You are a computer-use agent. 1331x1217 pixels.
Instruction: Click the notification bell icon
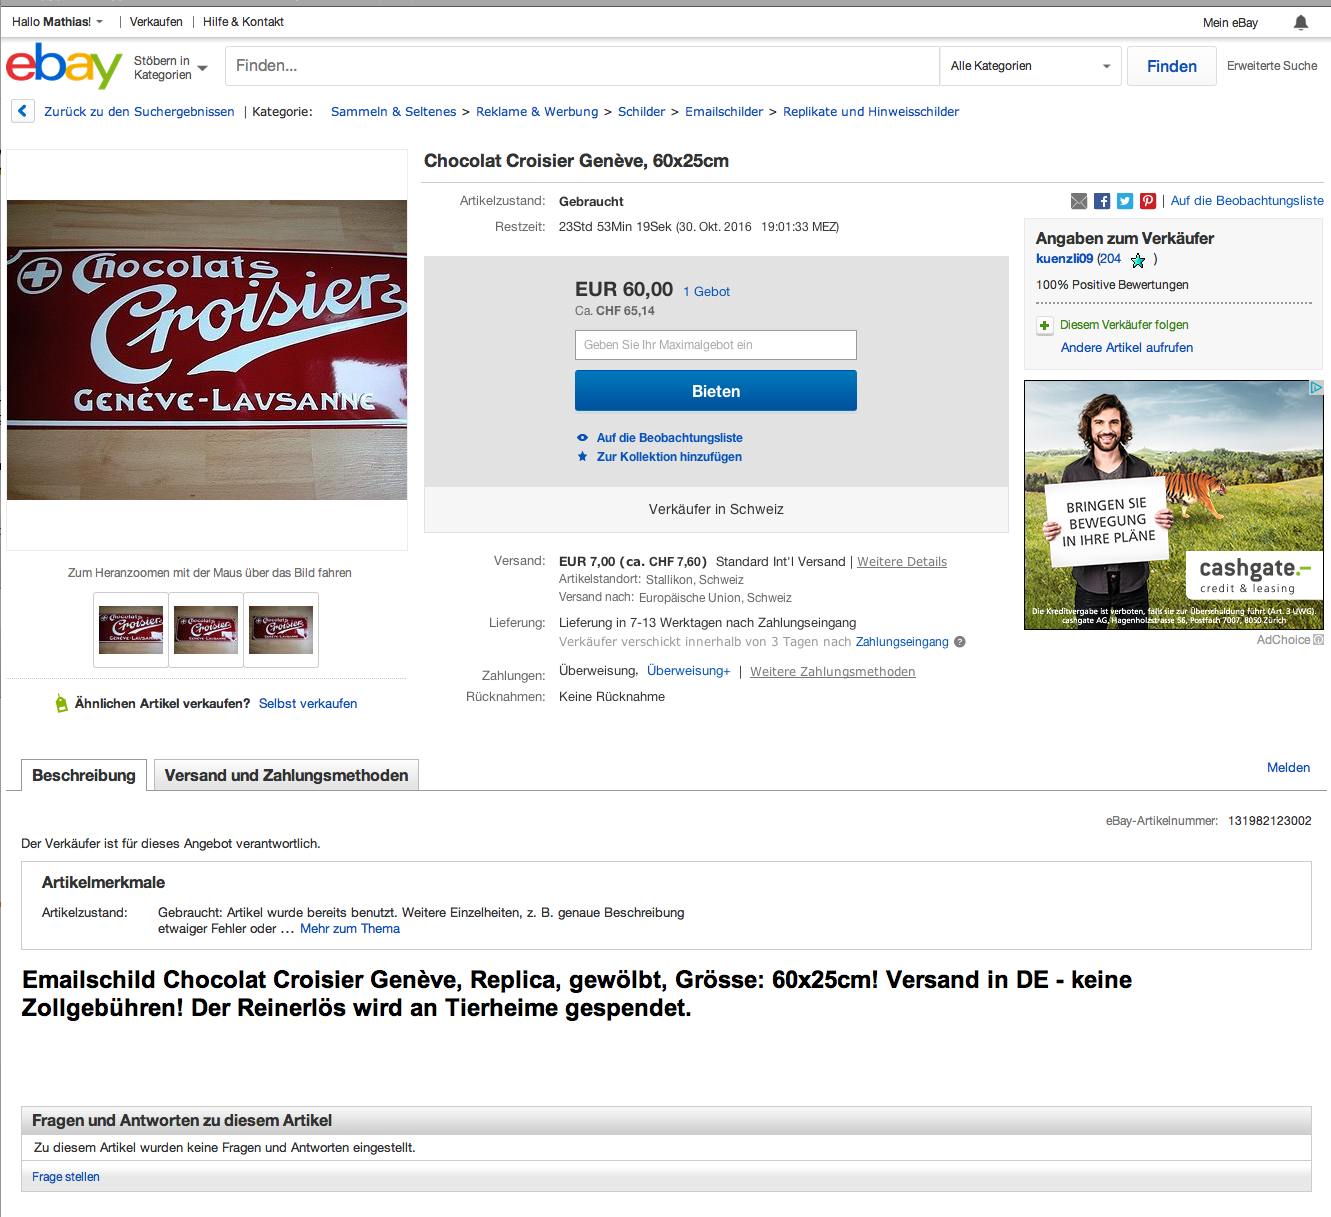tap(1300, 22)
